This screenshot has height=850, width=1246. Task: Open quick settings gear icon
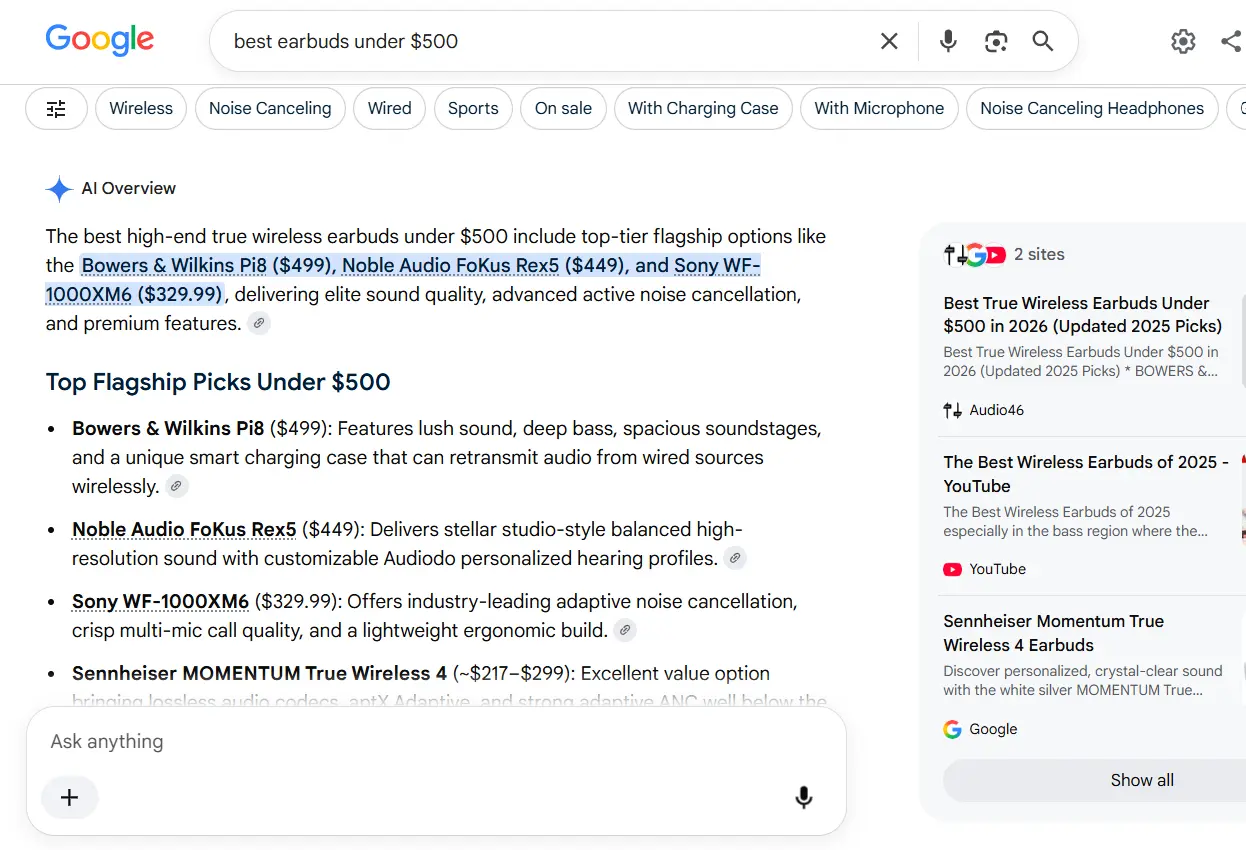[x=1183, y=41]
